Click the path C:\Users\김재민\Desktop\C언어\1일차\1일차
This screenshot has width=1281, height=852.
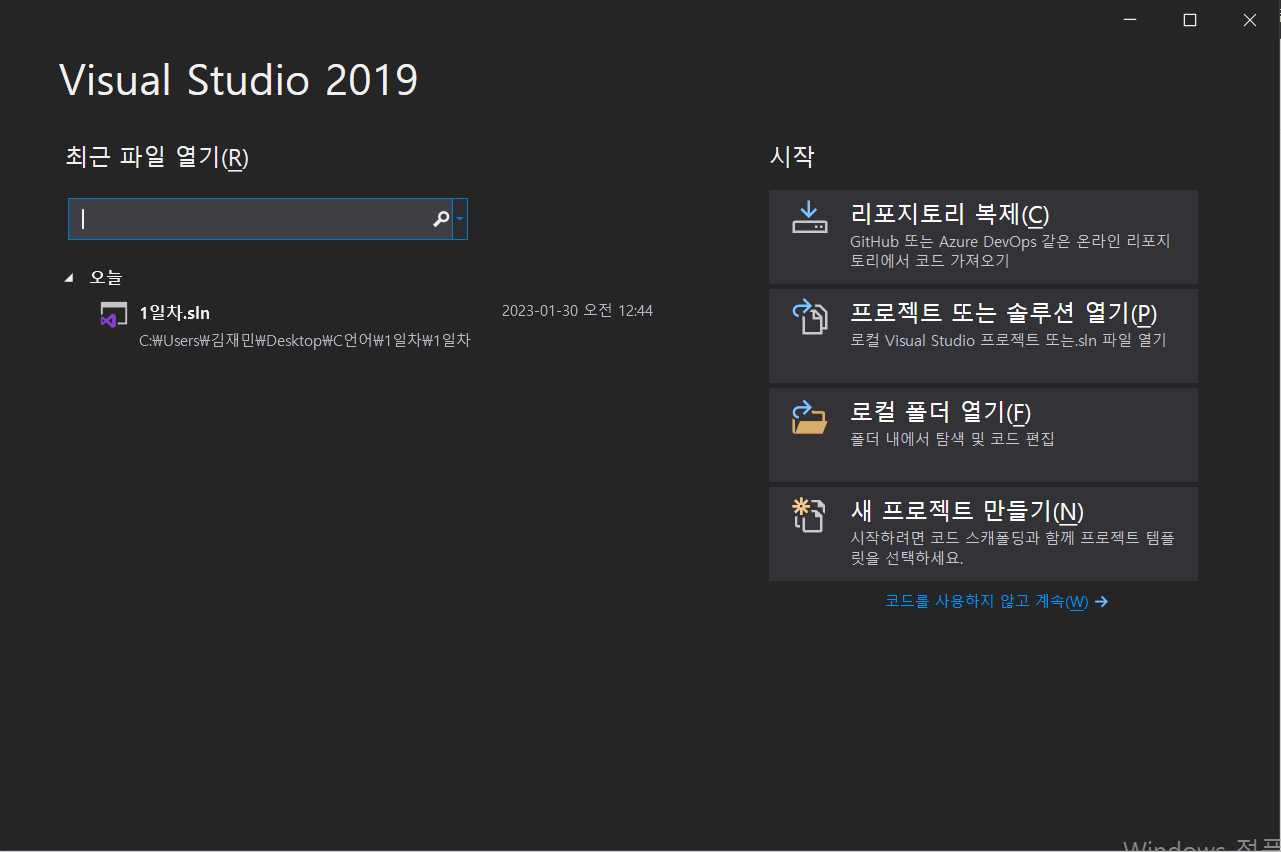(305, 340)
